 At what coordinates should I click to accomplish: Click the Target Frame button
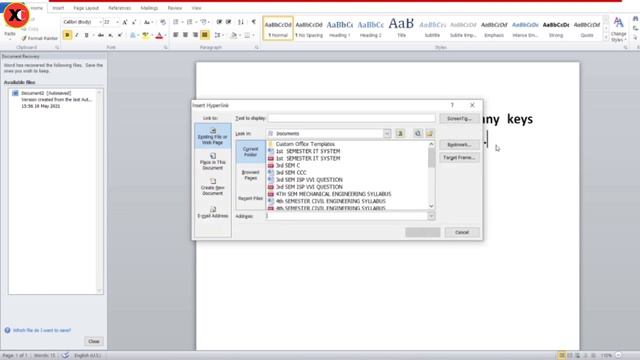tap(459, 158)
